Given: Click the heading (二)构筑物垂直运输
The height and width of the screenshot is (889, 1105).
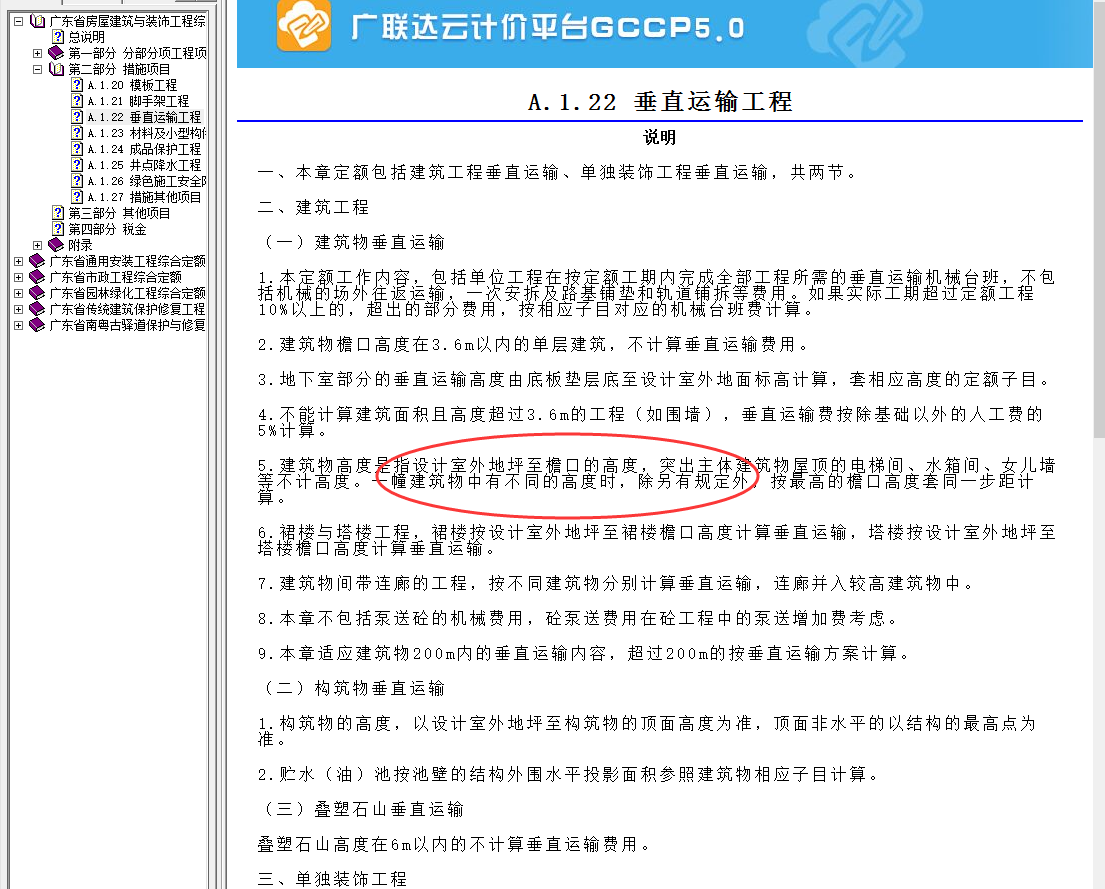Looking at the screenshot, I should tap(352, 688).
